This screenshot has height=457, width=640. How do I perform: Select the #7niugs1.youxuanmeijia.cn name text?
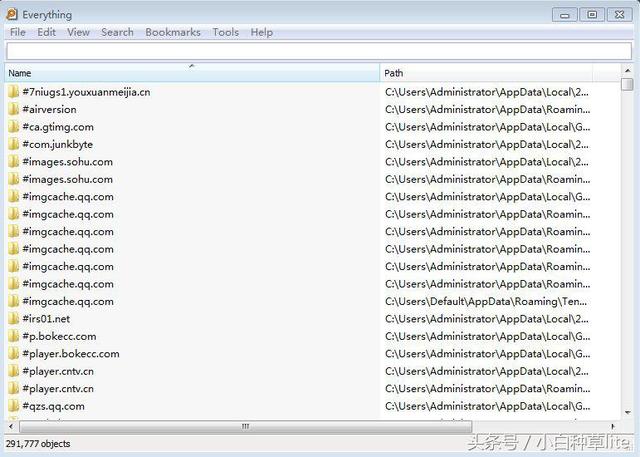86,92
